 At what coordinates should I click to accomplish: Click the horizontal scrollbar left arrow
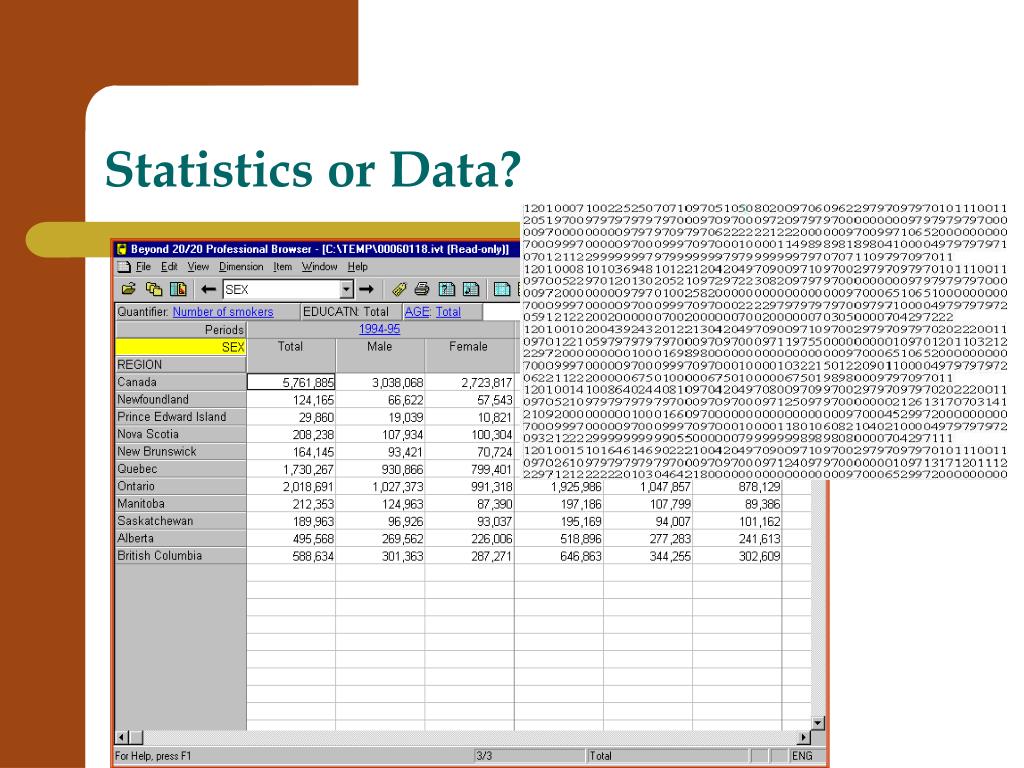121,737
